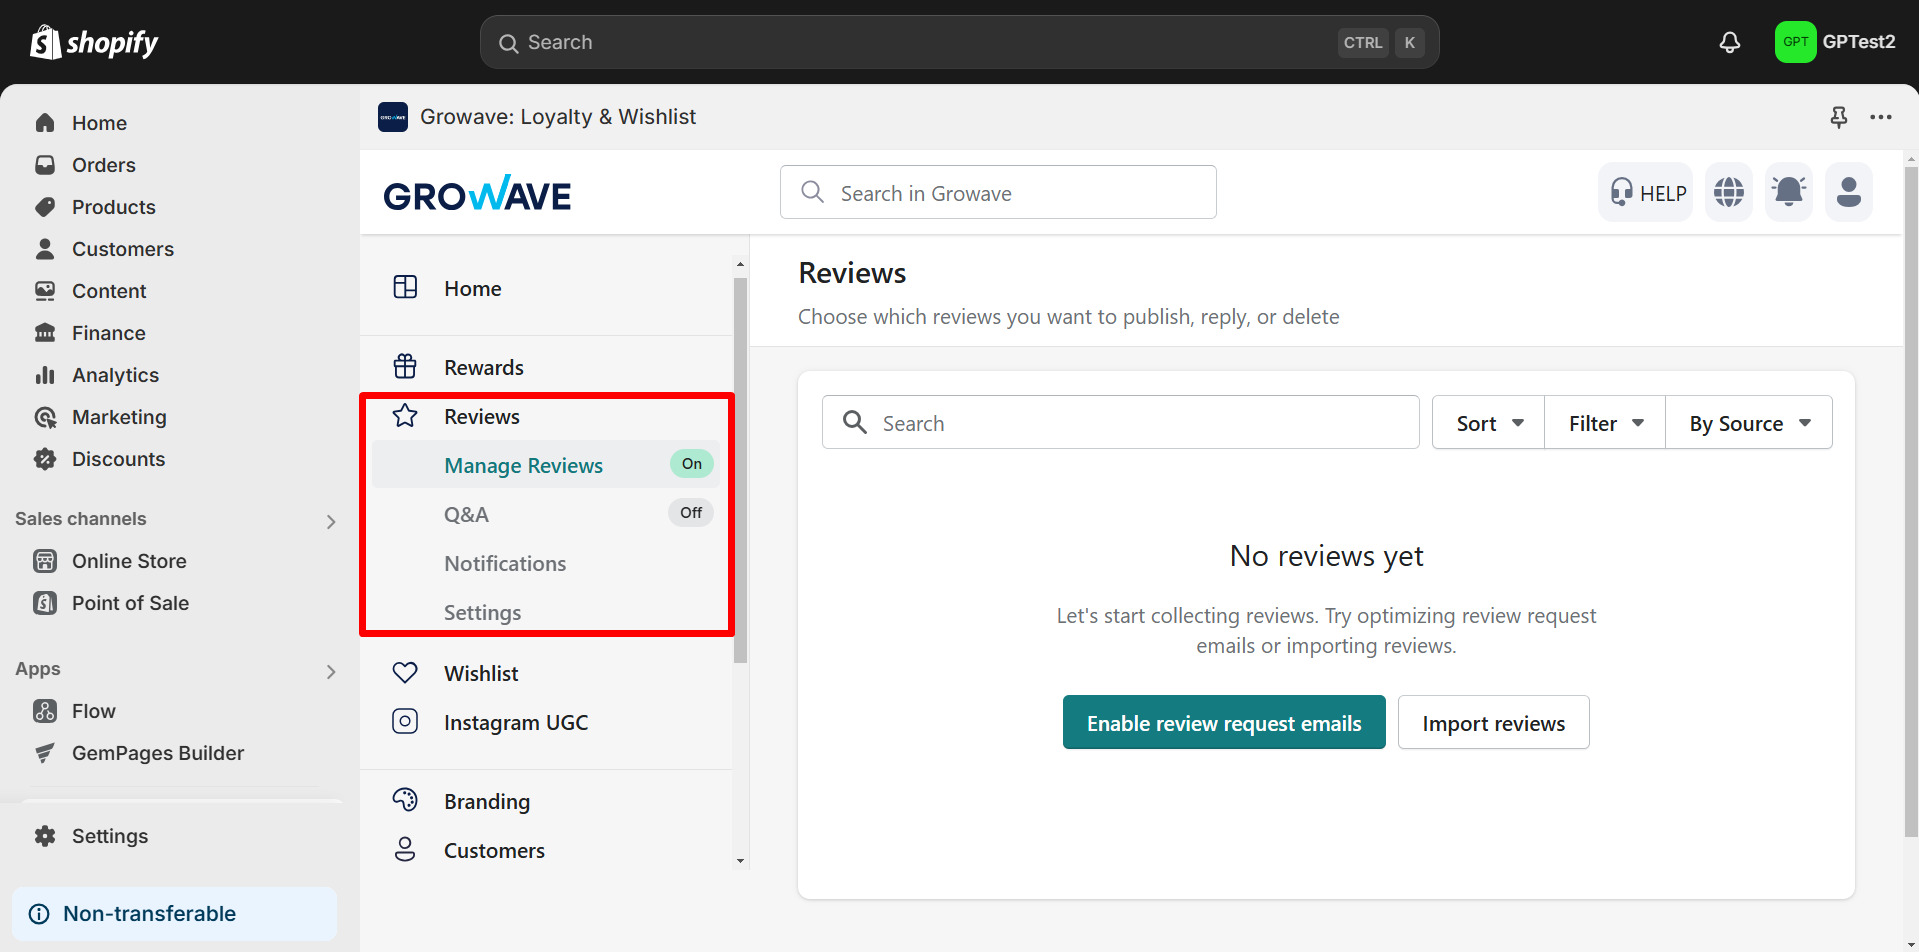Open the Growave language globe icon
The image size is (1919, 952).
[x=1728, y=191]
